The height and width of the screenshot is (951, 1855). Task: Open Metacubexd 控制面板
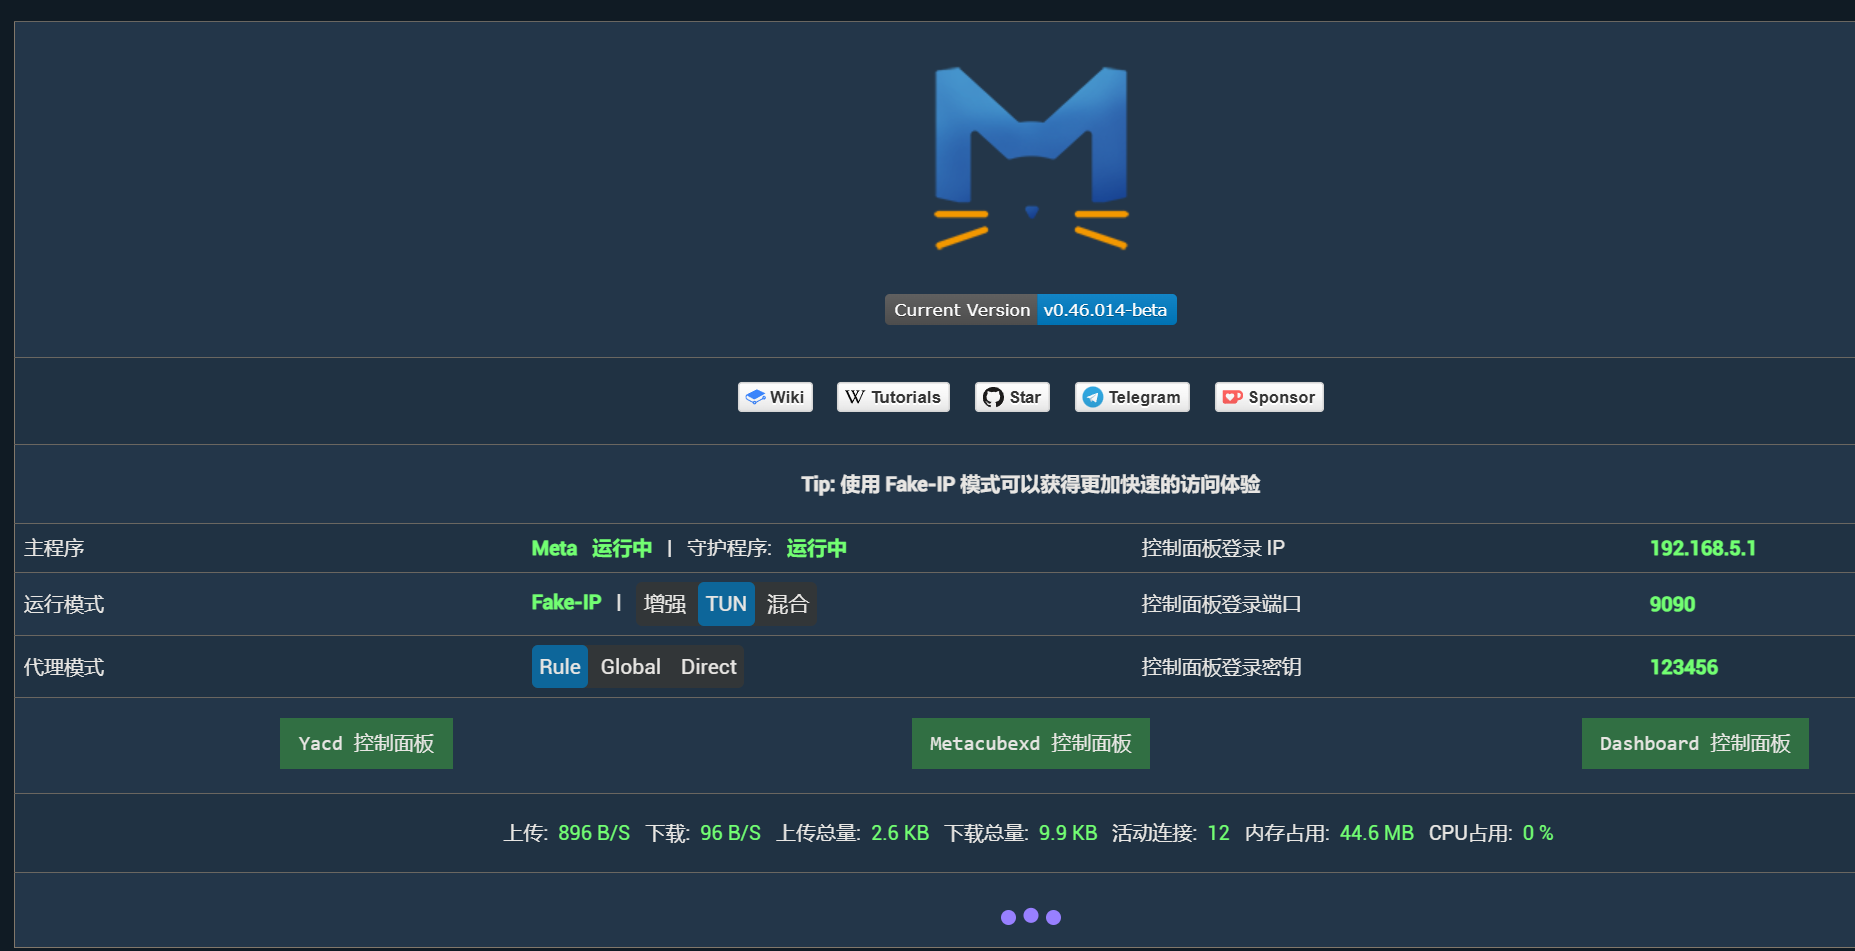(1030, 743)
